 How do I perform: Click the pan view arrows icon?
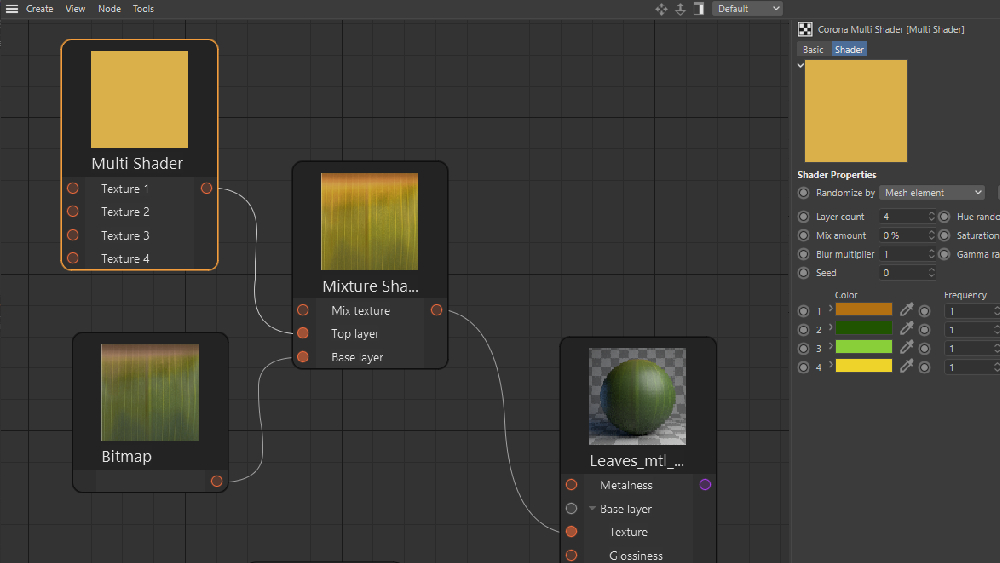point(661,9)
